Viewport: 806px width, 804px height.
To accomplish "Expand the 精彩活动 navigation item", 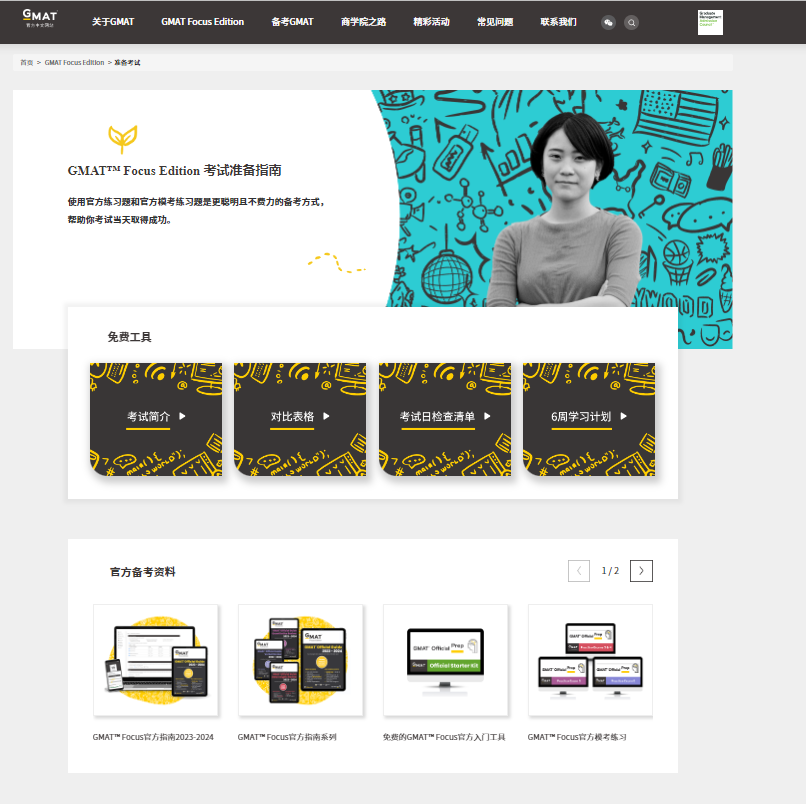I will click(431, 22).
